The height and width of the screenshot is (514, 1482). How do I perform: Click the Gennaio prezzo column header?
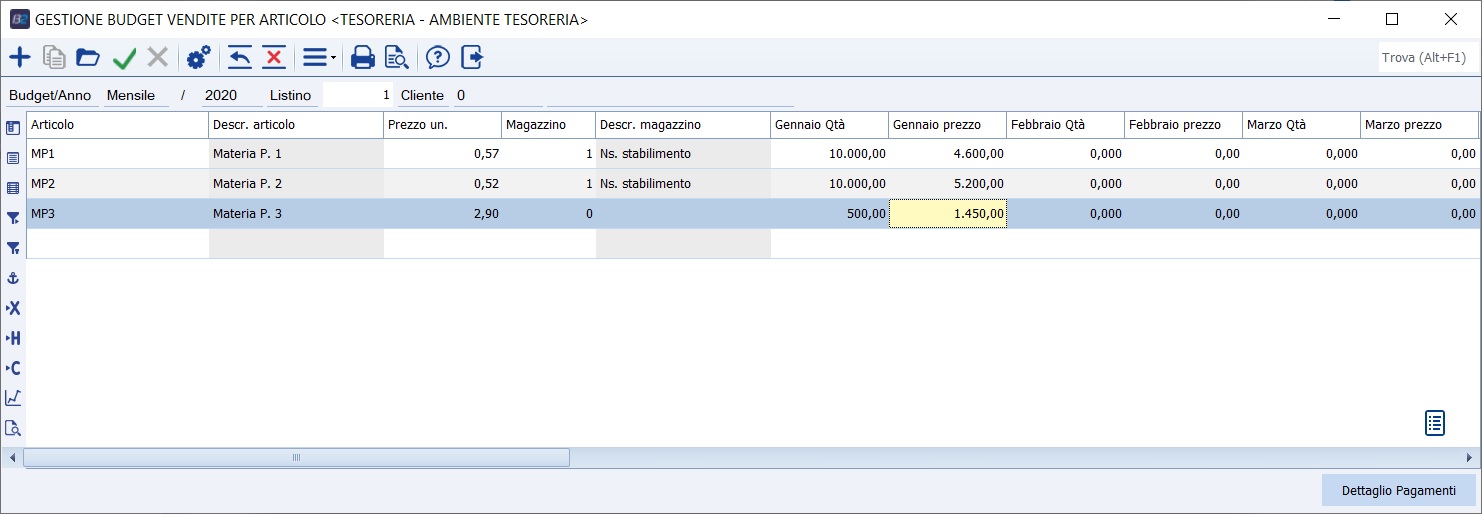[947, 125]
